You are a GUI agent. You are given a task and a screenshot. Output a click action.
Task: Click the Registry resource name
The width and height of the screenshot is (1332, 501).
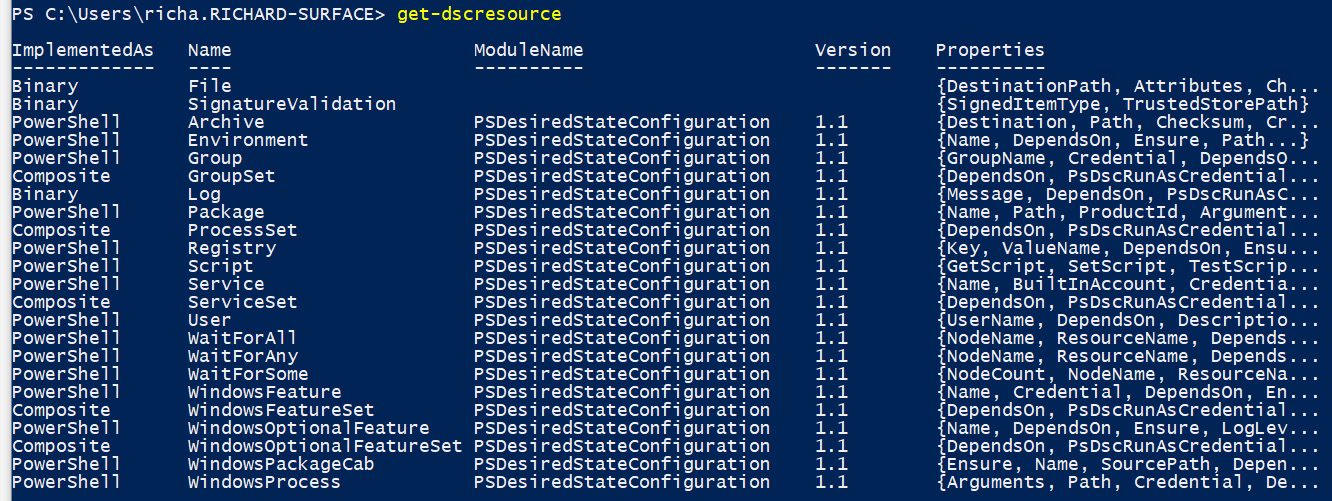(231, 248)
